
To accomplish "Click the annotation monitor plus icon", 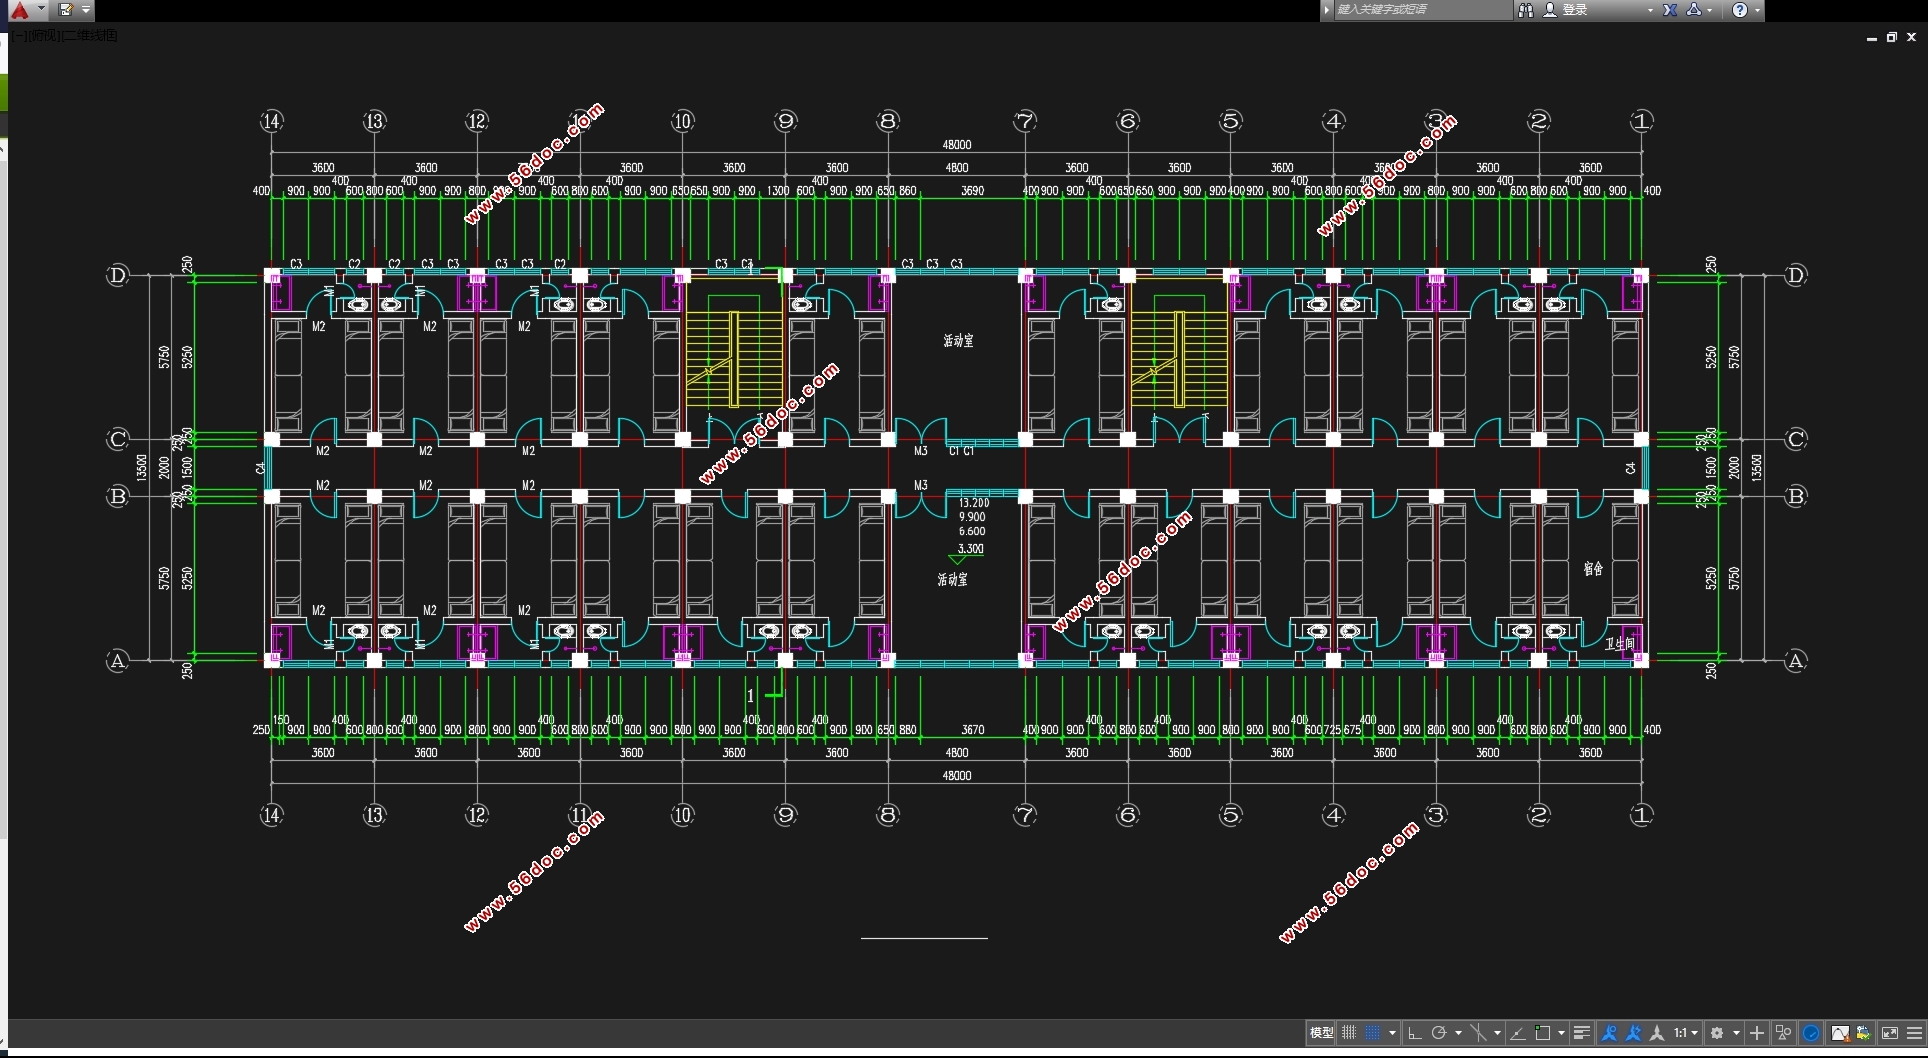I will pos(1757,1033).
